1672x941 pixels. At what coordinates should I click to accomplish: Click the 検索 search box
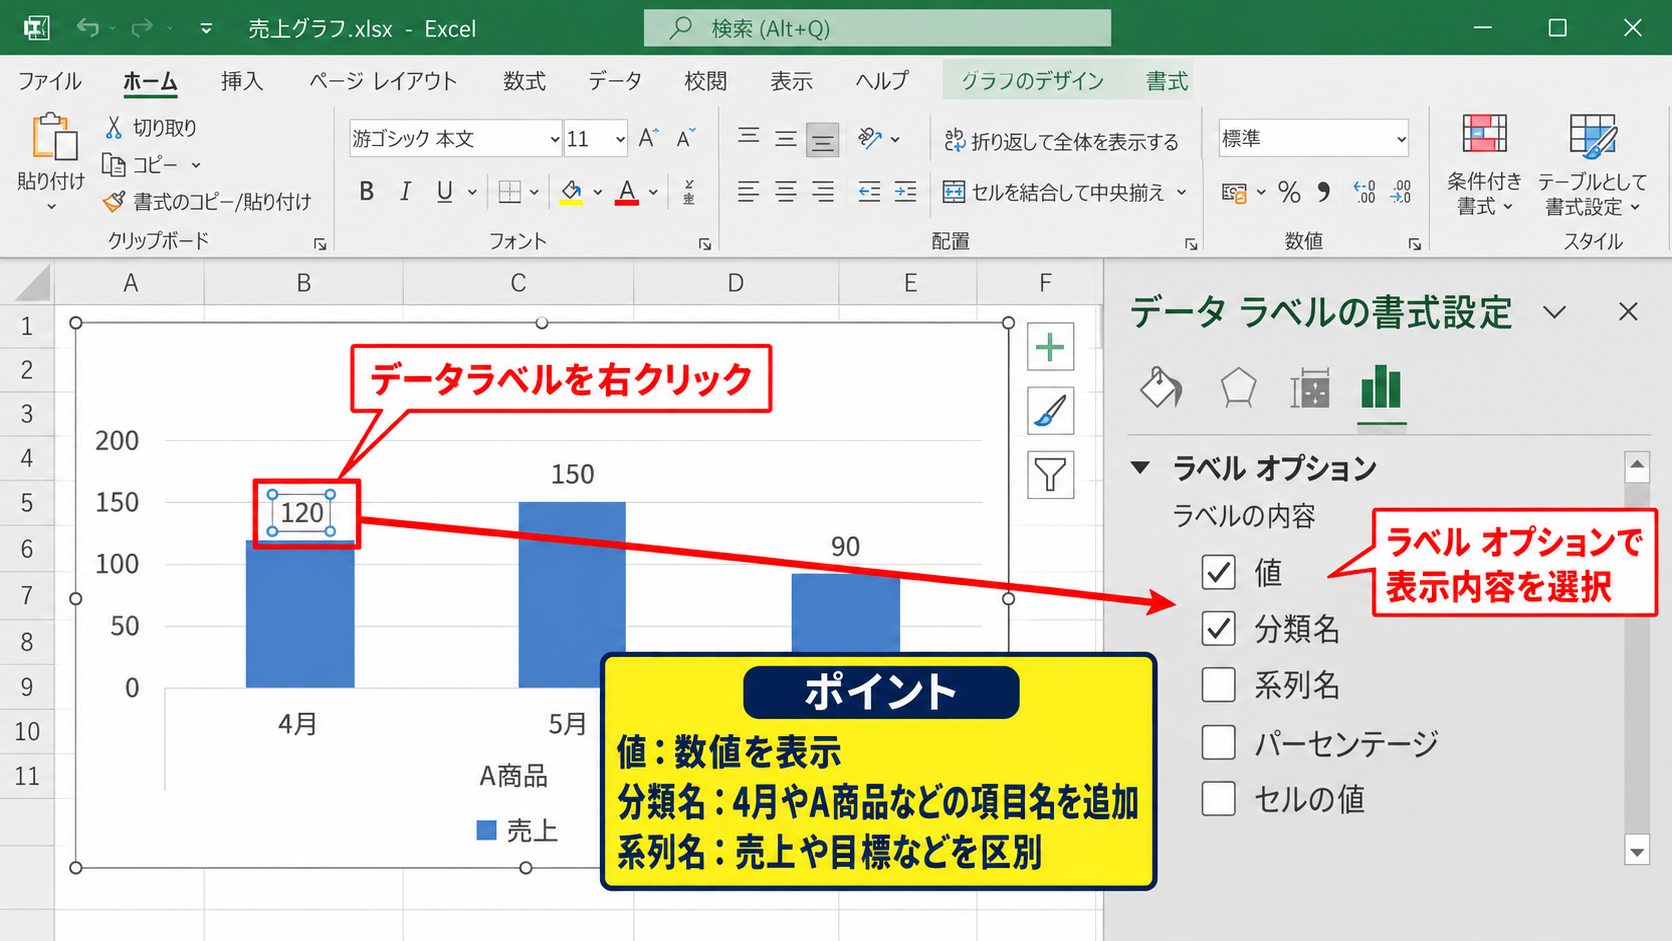(877, 28)
